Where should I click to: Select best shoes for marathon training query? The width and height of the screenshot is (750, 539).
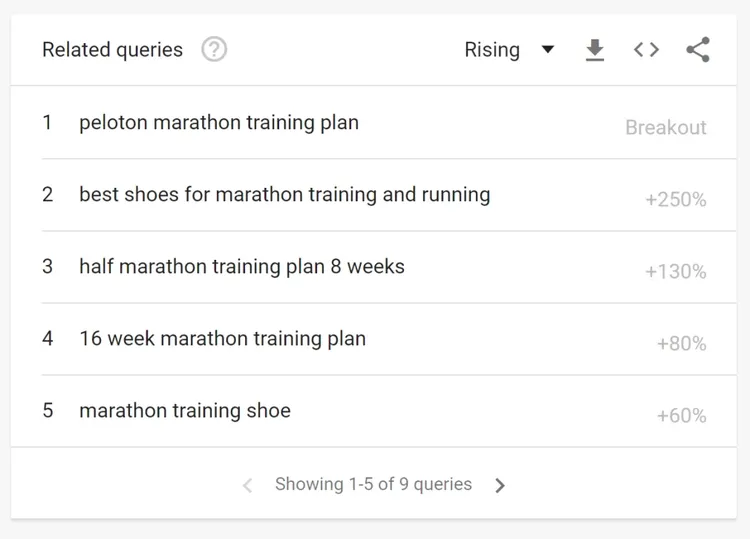point(285,195)
